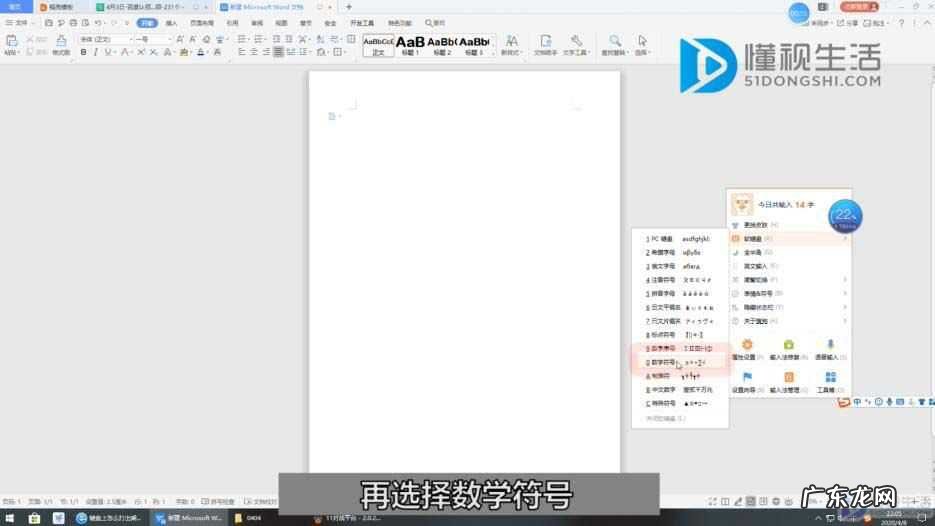The image size is (935, 526).
Task: Open the File menu dropdown
Action: click(x=19, y=23)
